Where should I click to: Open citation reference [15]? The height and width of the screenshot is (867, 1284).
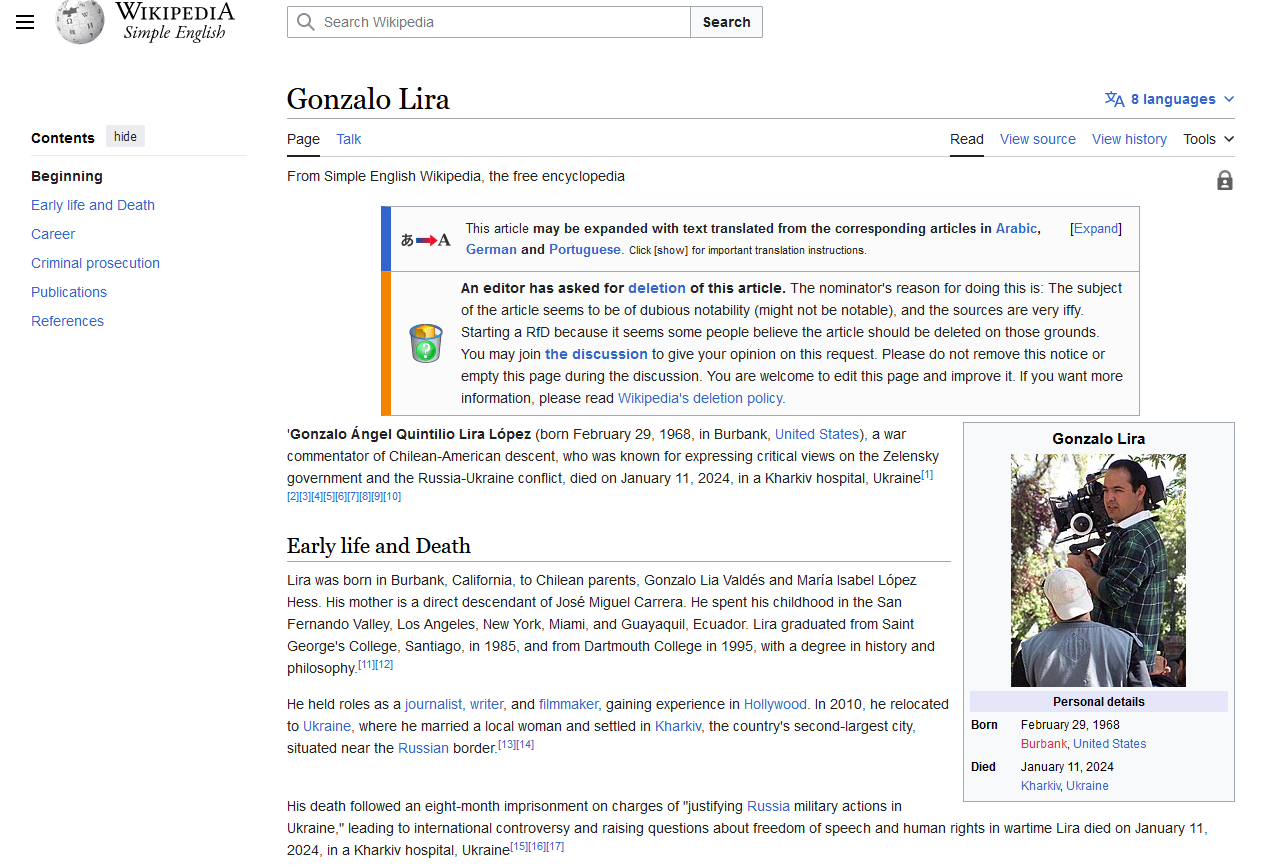coord(519,847)
